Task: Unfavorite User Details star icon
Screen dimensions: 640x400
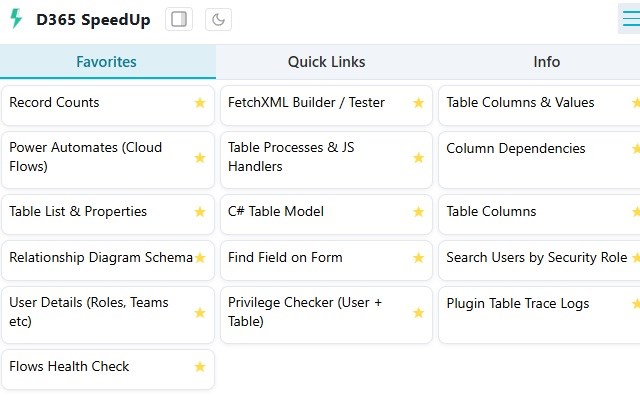Action: pos(200,313)
